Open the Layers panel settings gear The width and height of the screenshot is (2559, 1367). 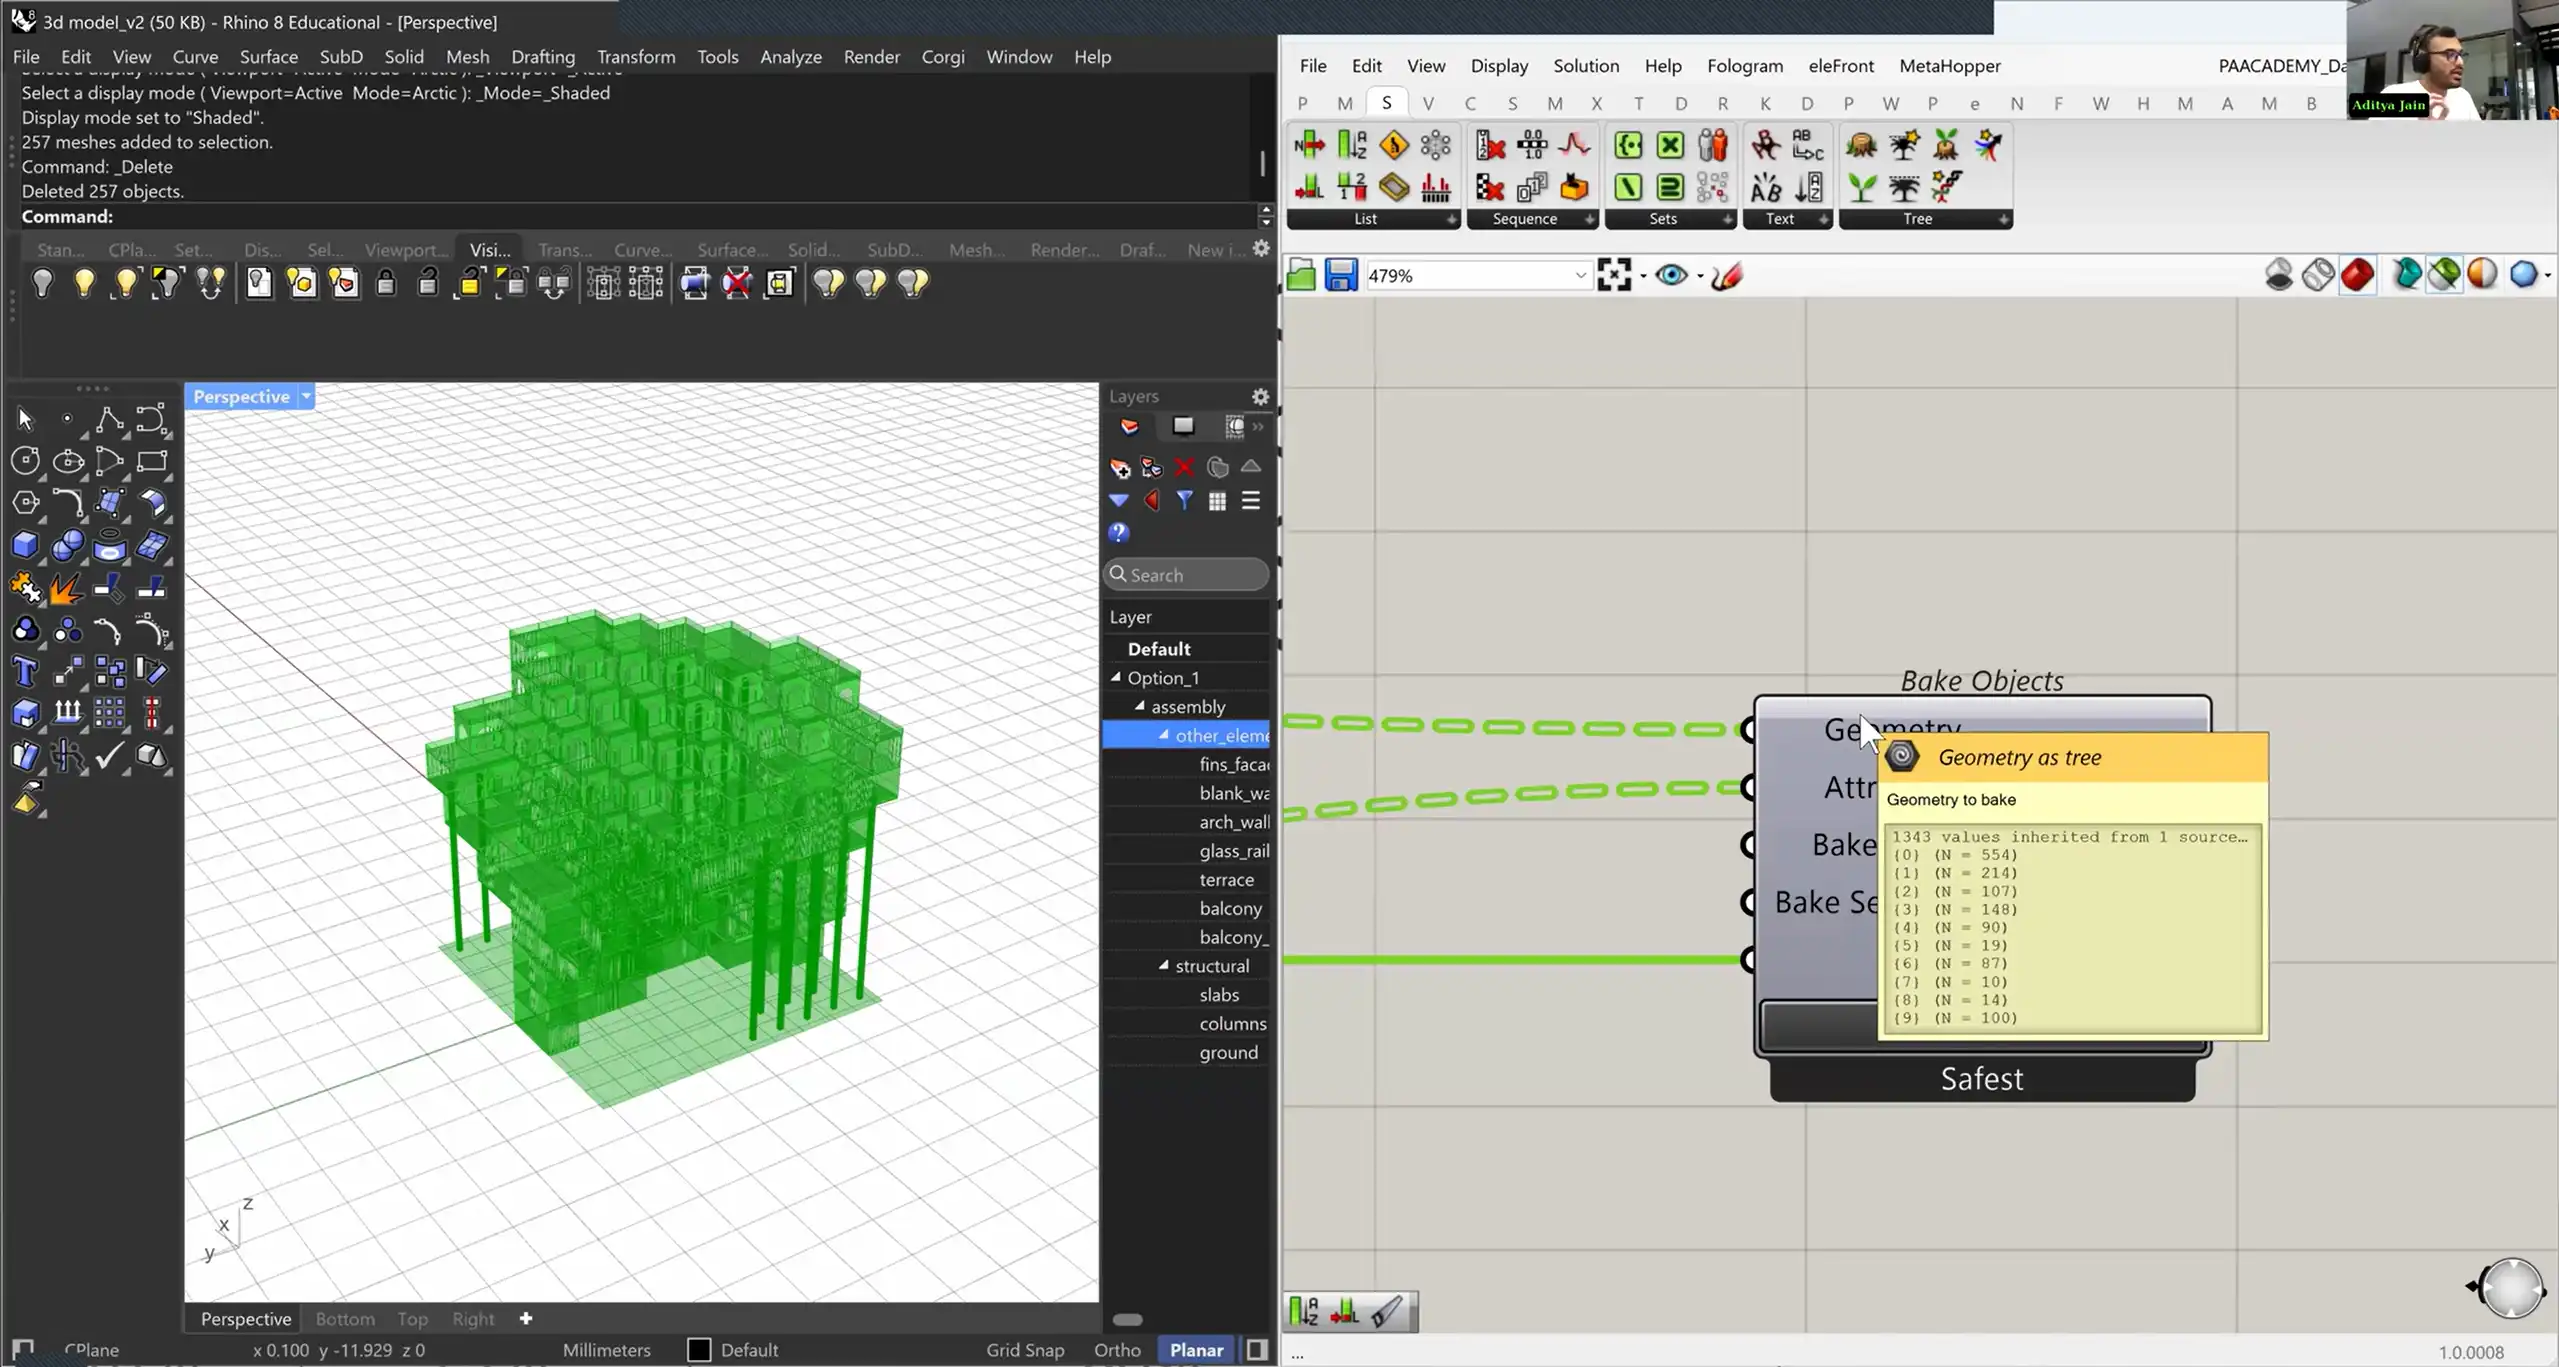[1259, 396]
